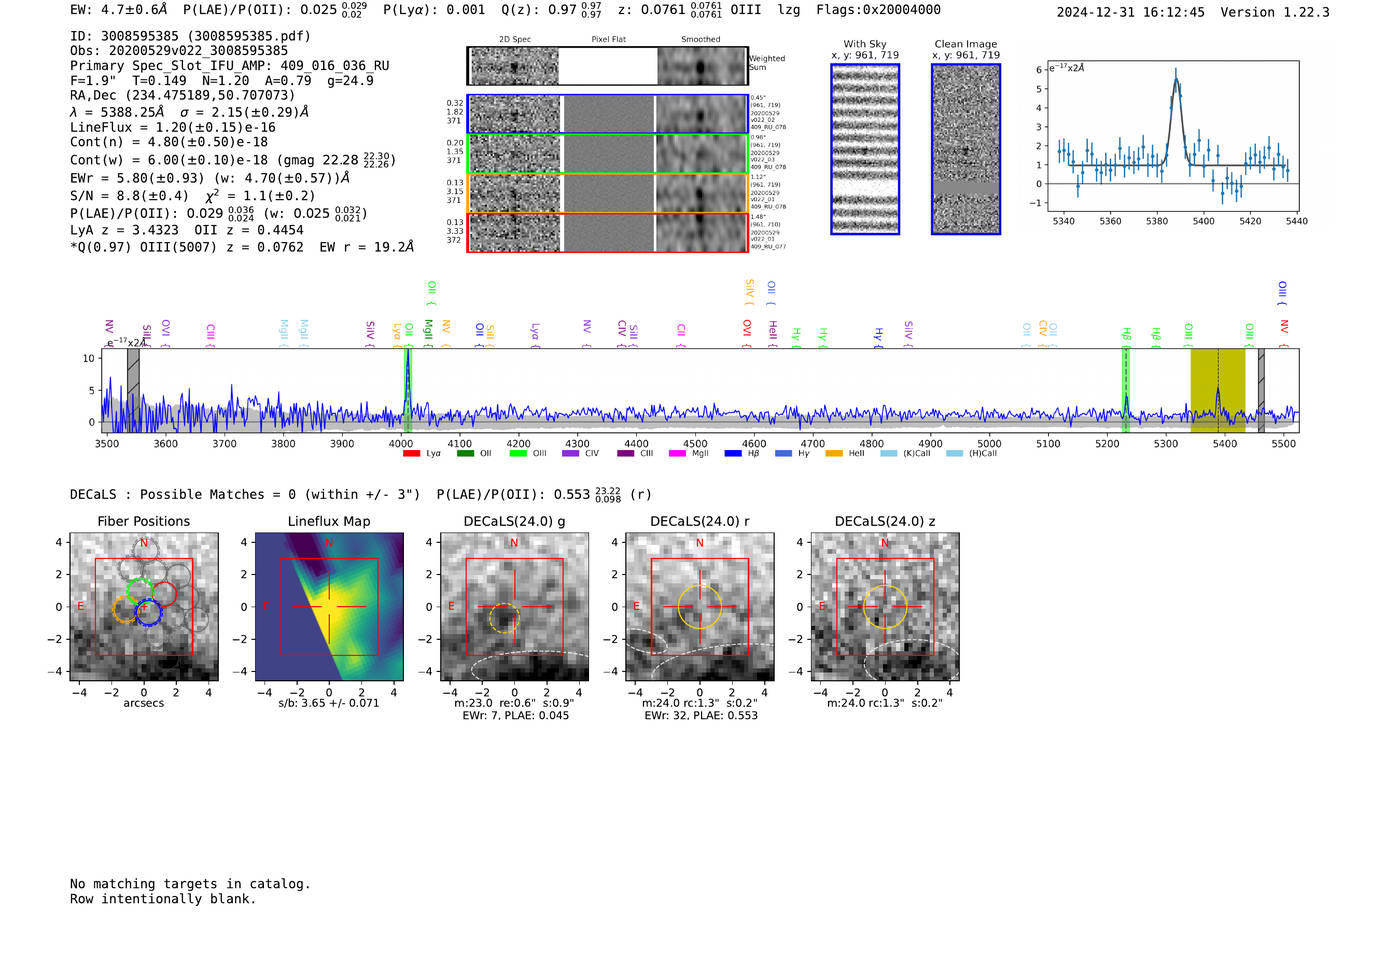Click the 'ID: 3008595385 (3008595385.pdf)' line
This screenshot has width=1400, height=953.
click(x=190, y=36)
